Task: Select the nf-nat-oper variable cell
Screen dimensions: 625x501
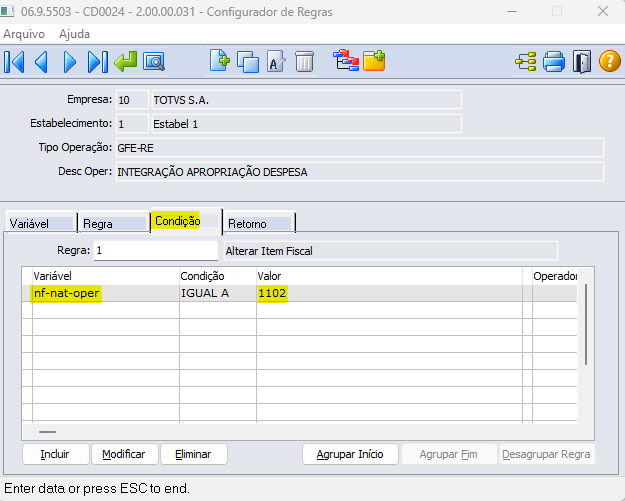Action: pyautogui.click(x=106, y=293)
